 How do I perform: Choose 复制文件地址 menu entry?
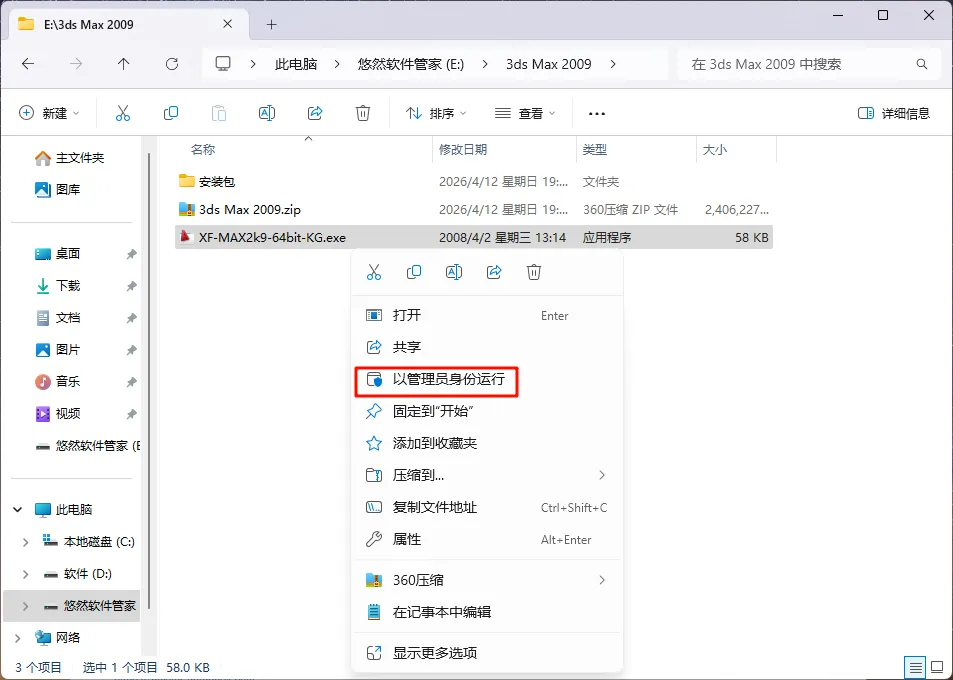(x=487, y=507)
